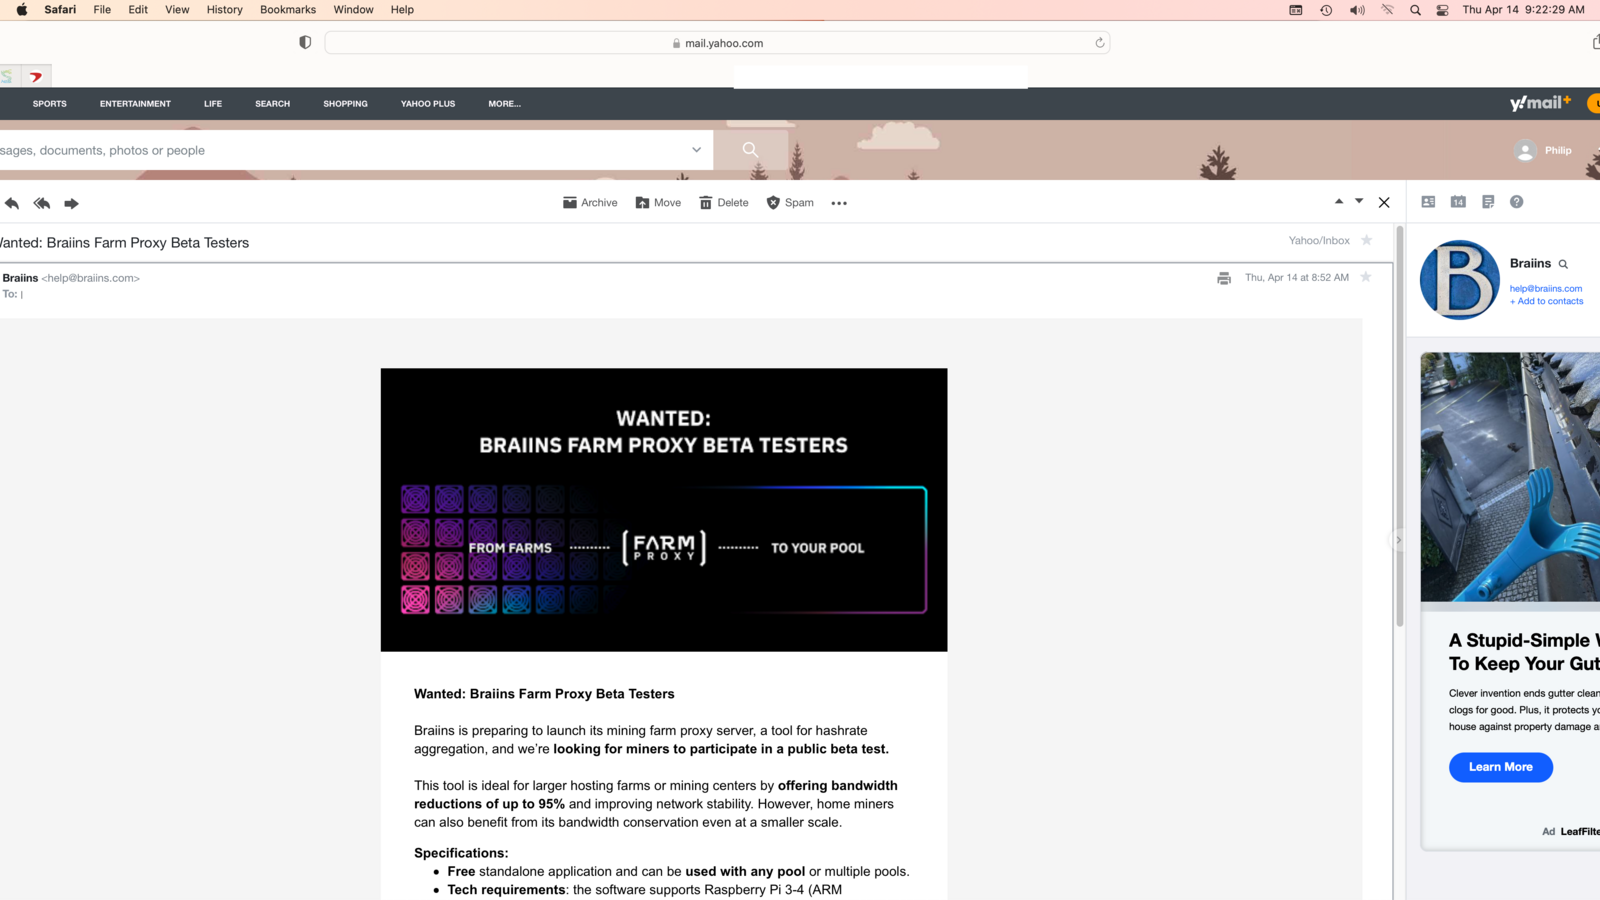Click the Time Machine icon in menu bar
The image size is (1600, 900).
pos(1326,10)
